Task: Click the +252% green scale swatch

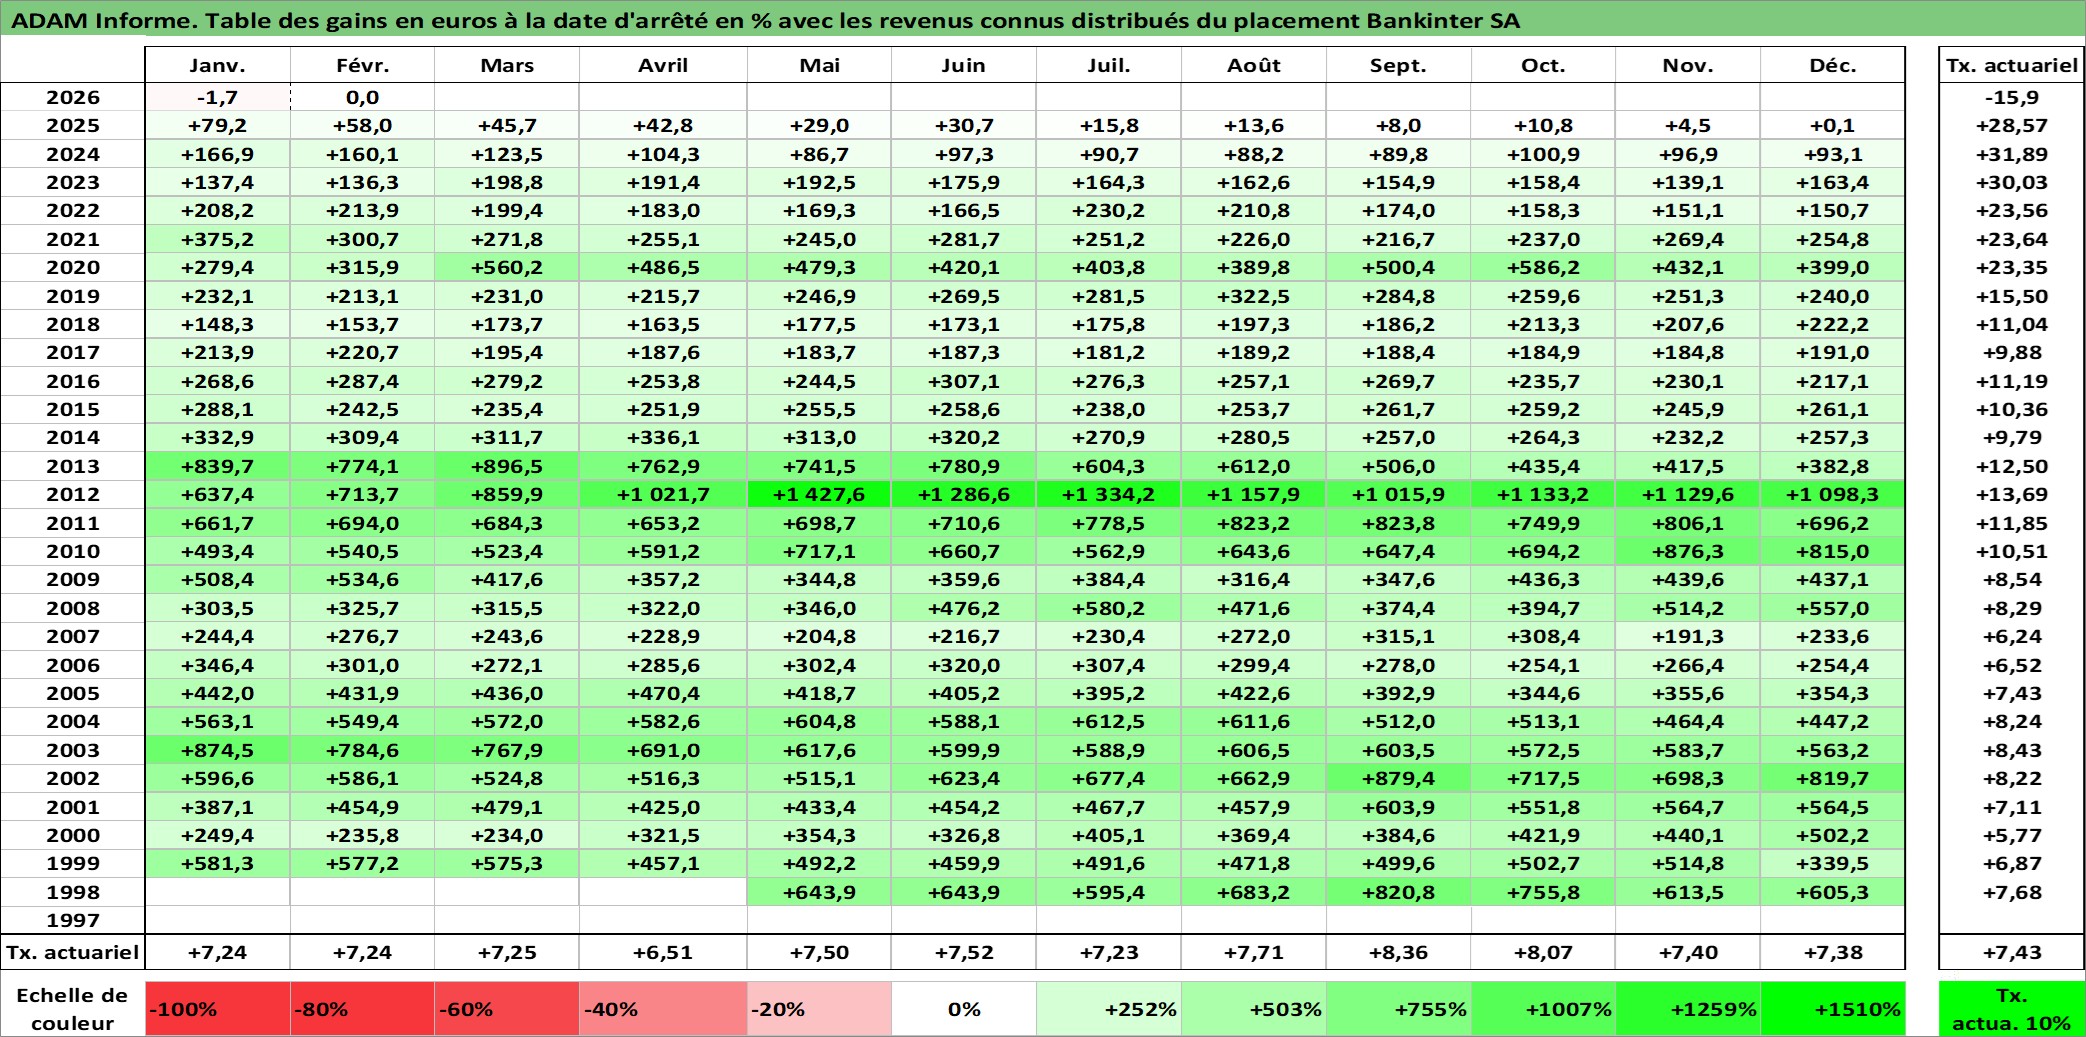Action: (1109, 1009)
